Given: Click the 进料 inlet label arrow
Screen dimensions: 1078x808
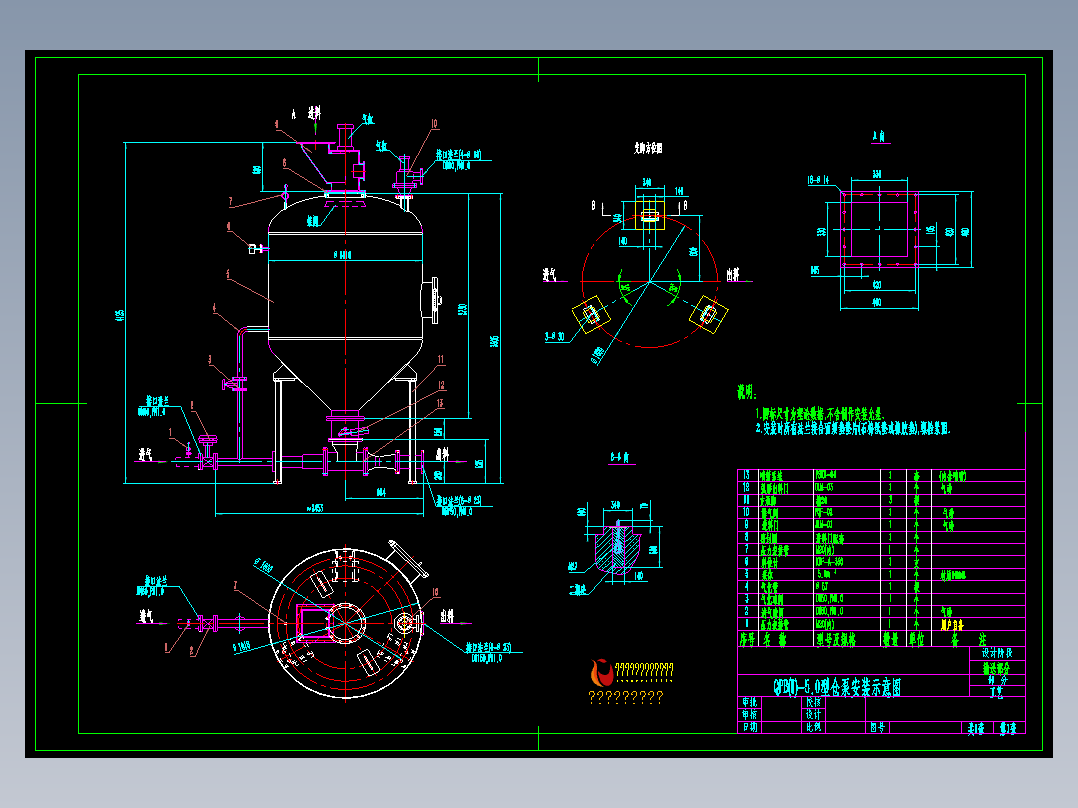Looking at the screenshot, I should (x=313, y=114).
